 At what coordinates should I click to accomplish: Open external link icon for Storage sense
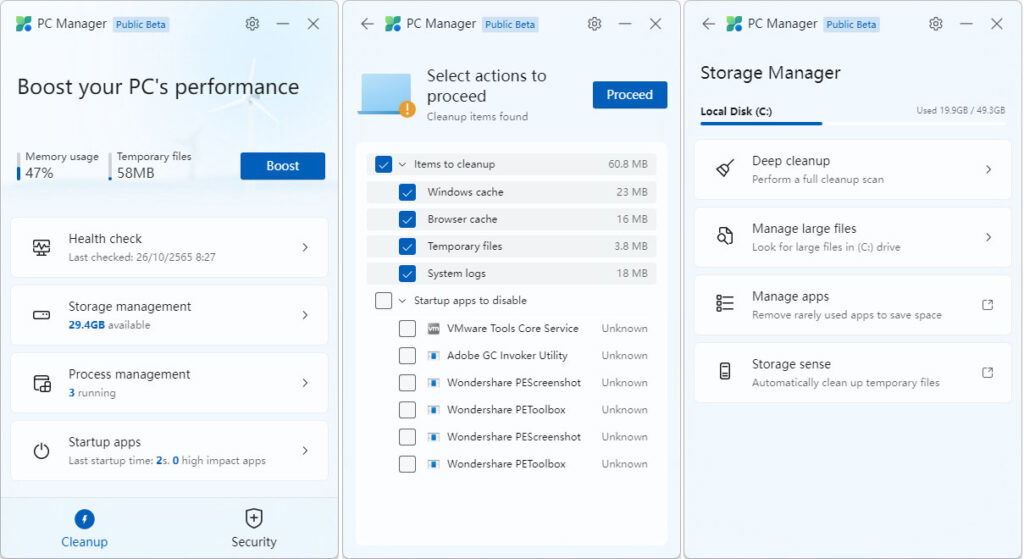click(x=987, y=372)
